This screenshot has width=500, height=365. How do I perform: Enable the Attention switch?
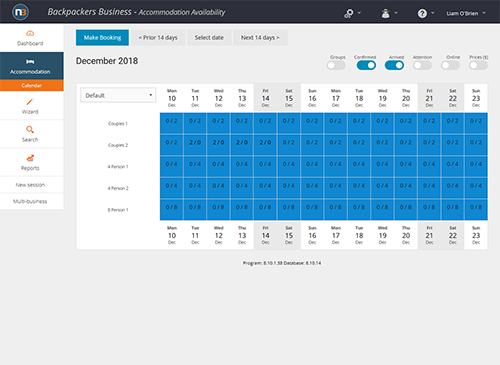tap(422, 65)
